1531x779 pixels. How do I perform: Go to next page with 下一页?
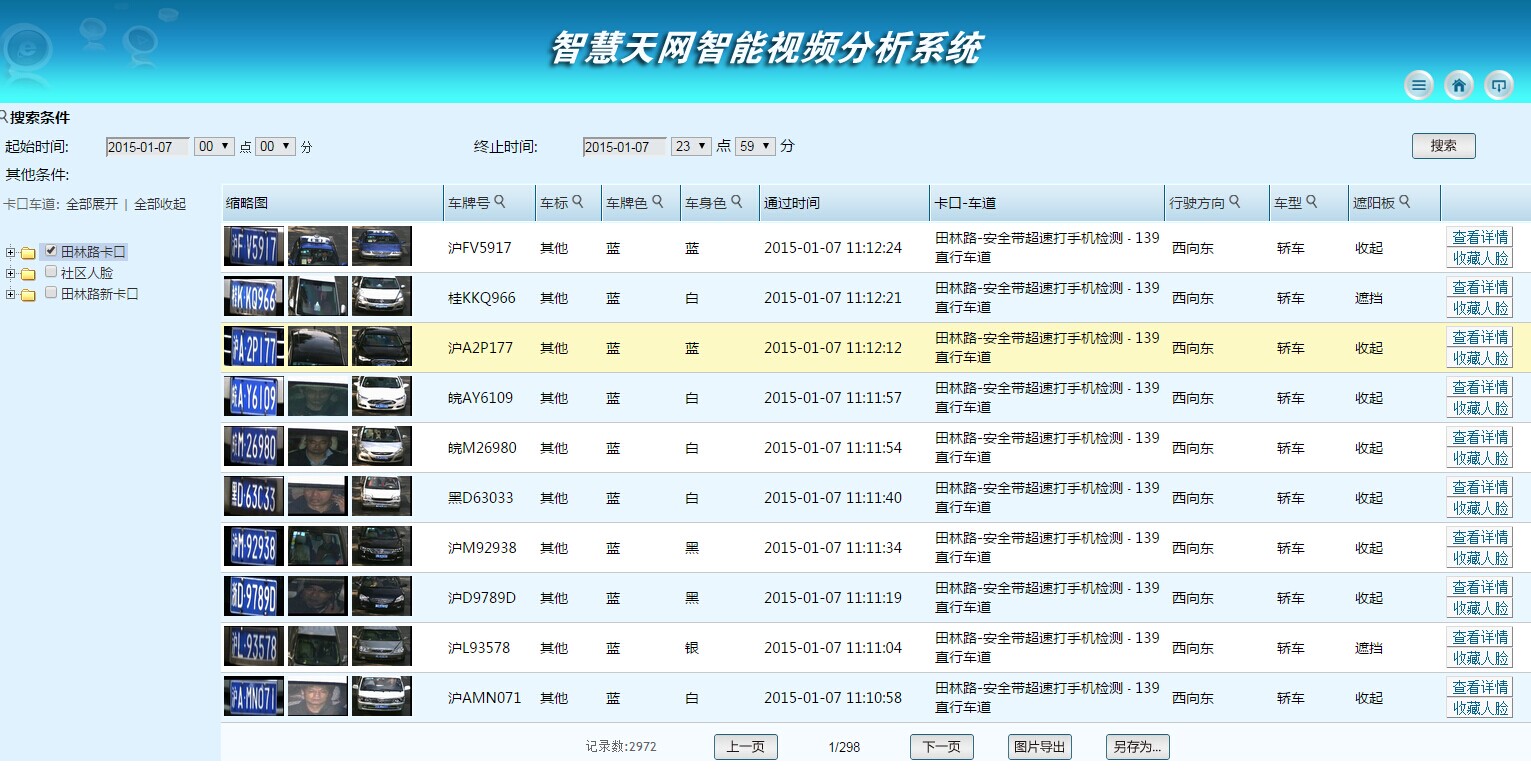[x=941, y=747]
